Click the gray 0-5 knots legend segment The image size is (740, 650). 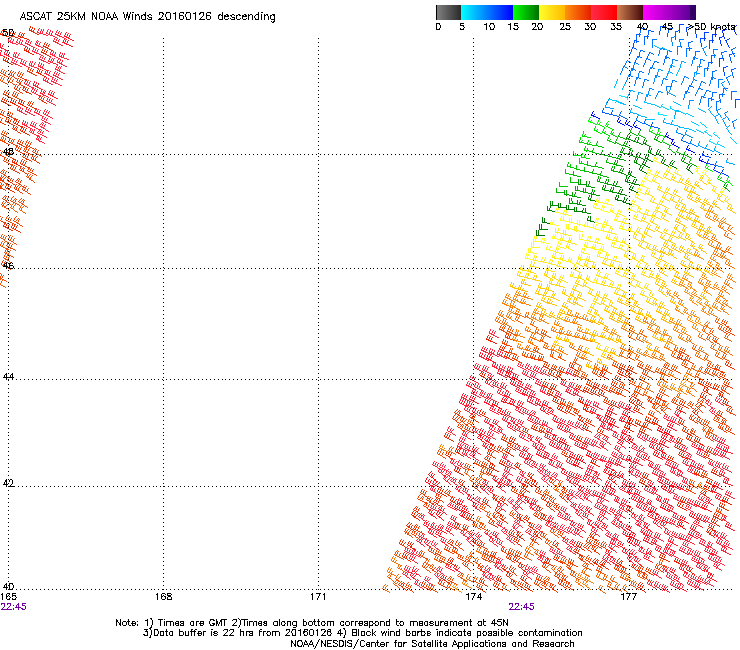pos(448,12)
